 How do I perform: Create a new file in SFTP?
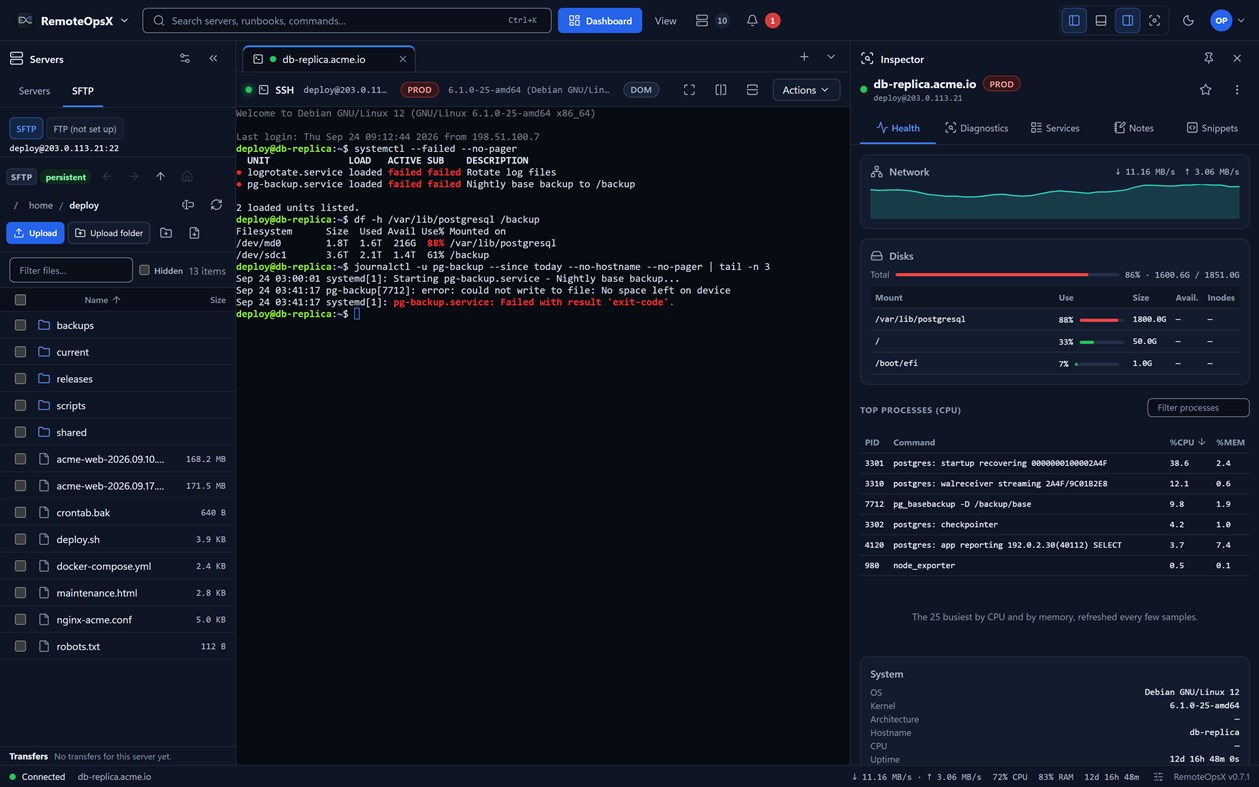pyautogui.click(x=194, y=233)
